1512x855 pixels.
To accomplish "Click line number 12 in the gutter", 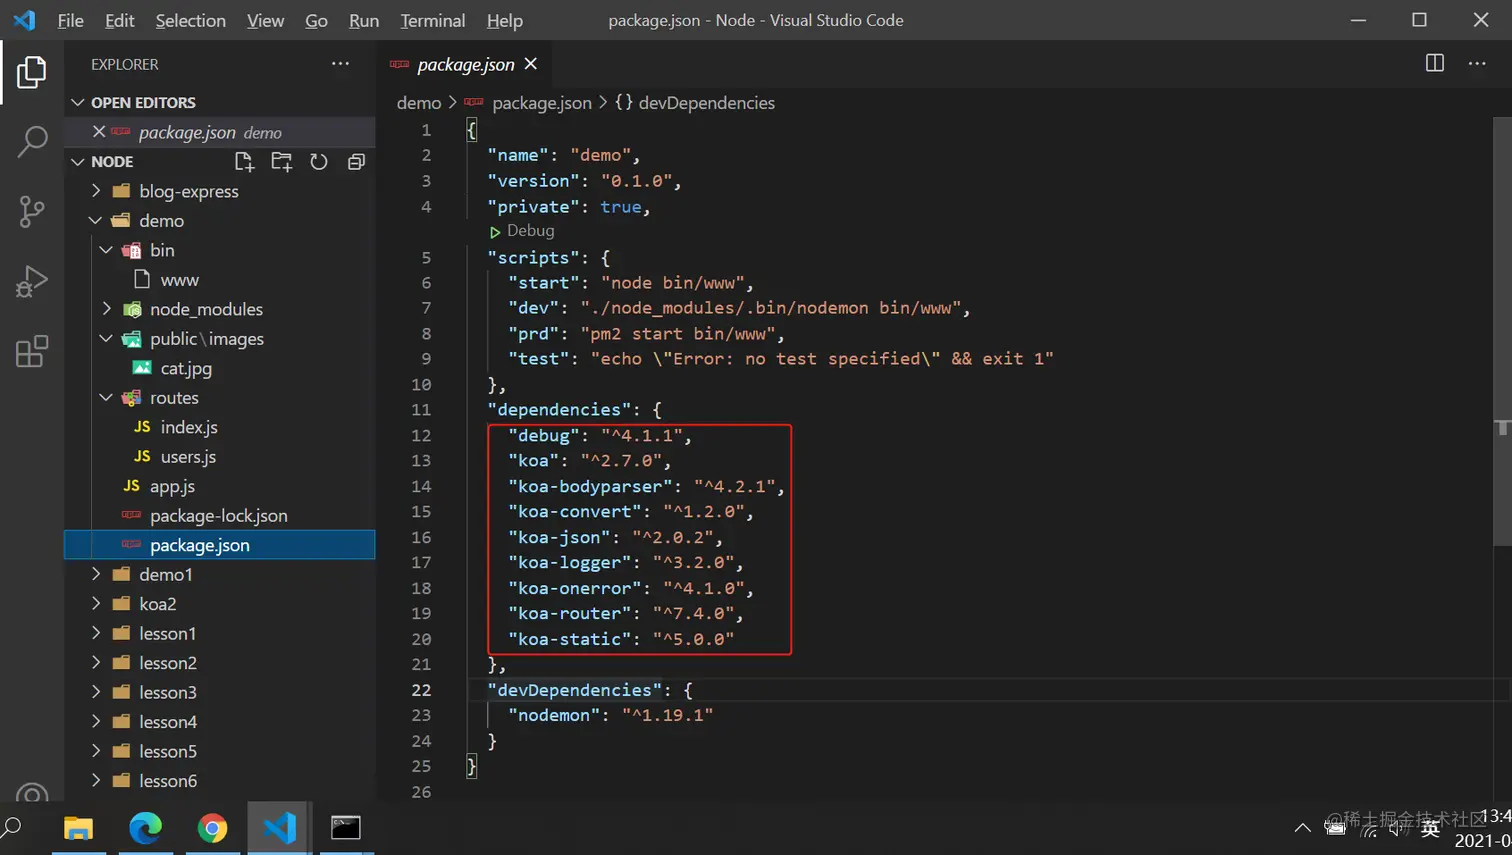I will (x=422, y=436).
